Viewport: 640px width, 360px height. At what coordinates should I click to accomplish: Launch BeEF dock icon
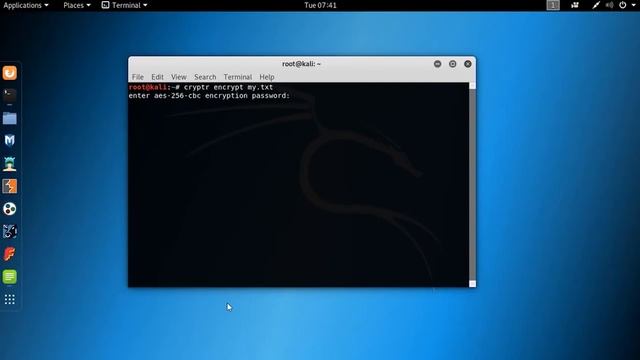[x=9, y=231]
